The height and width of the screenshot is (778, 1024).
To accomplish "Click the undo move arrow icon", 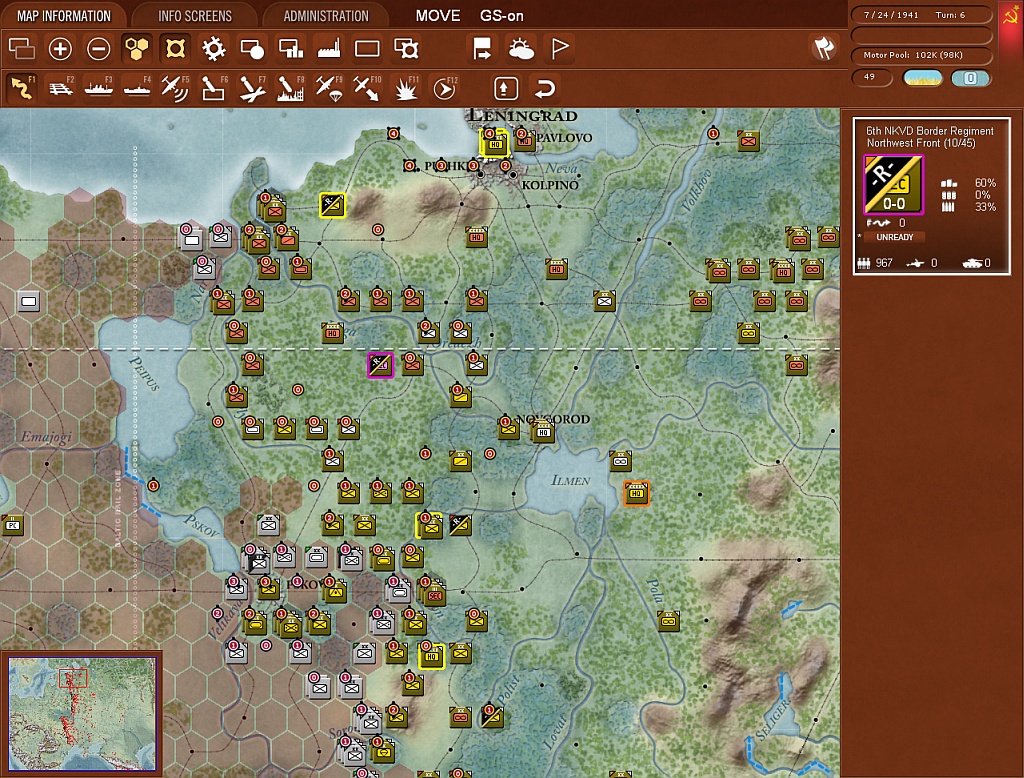I will pos(545,88).
